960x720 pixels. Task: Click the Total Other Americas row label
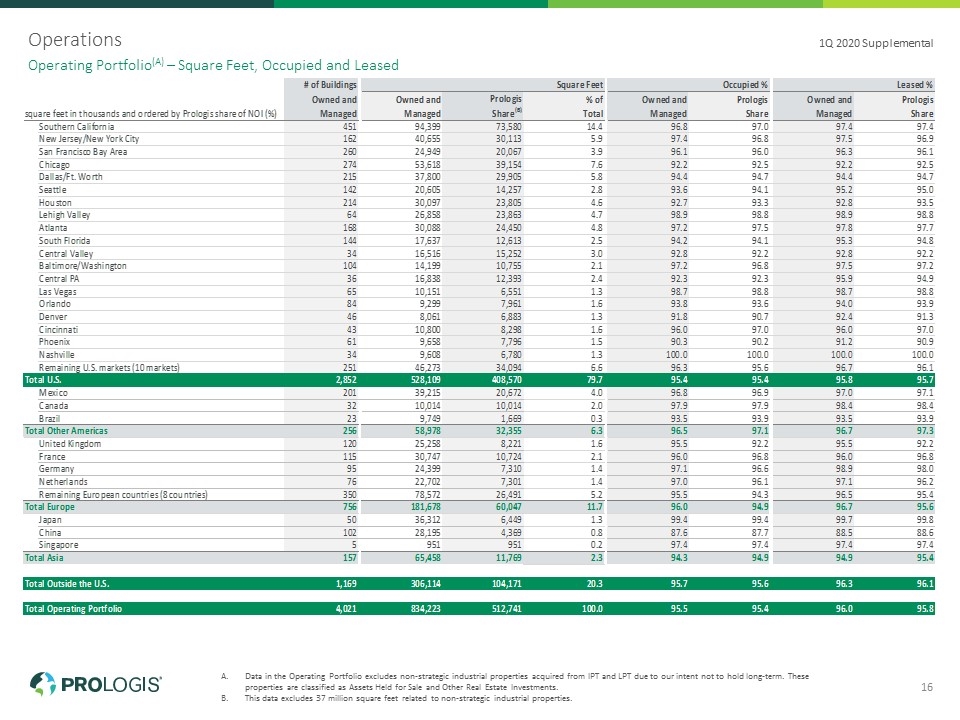click(66, 431)
